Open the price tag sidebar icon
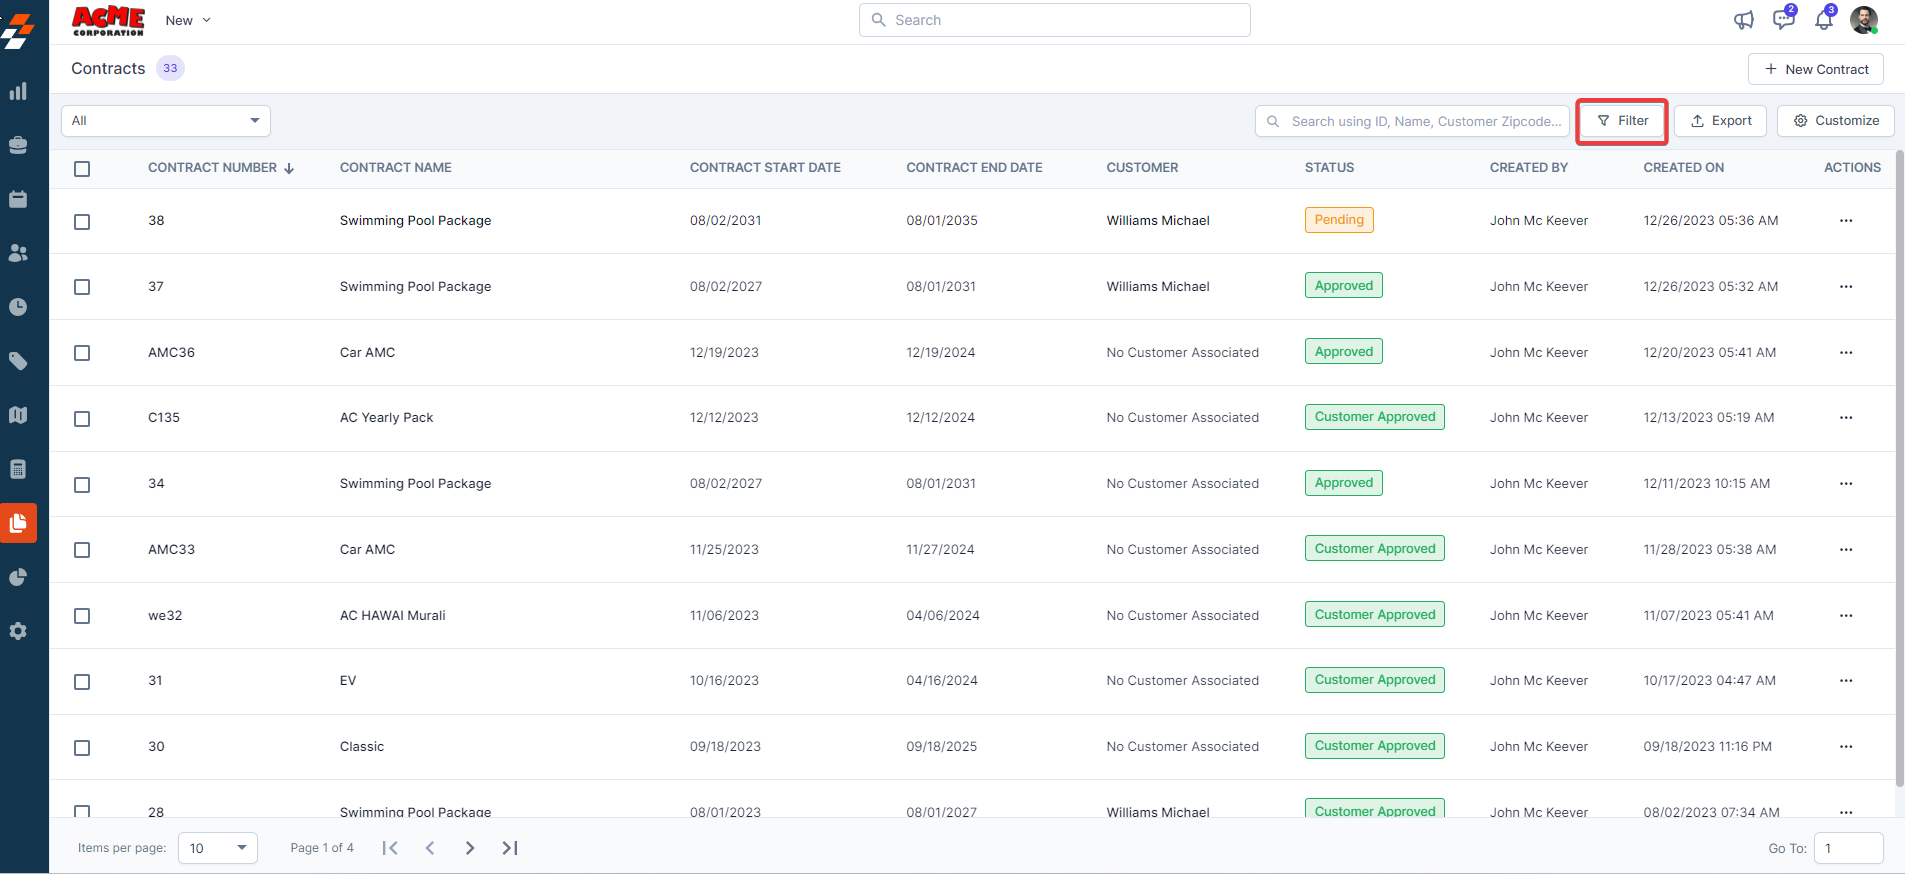Image resolution: width=1905 pixels, height=874 pixels. (18, 361)
